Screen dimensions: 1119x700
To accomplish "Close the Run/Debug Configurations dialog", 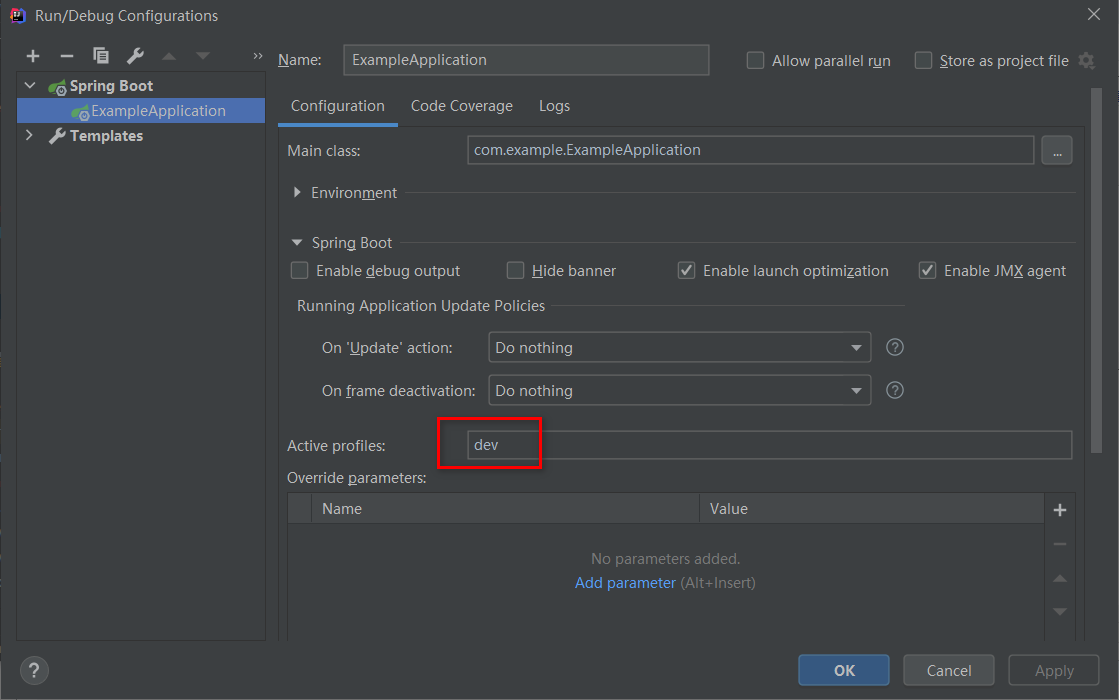I will [1093, 14].
